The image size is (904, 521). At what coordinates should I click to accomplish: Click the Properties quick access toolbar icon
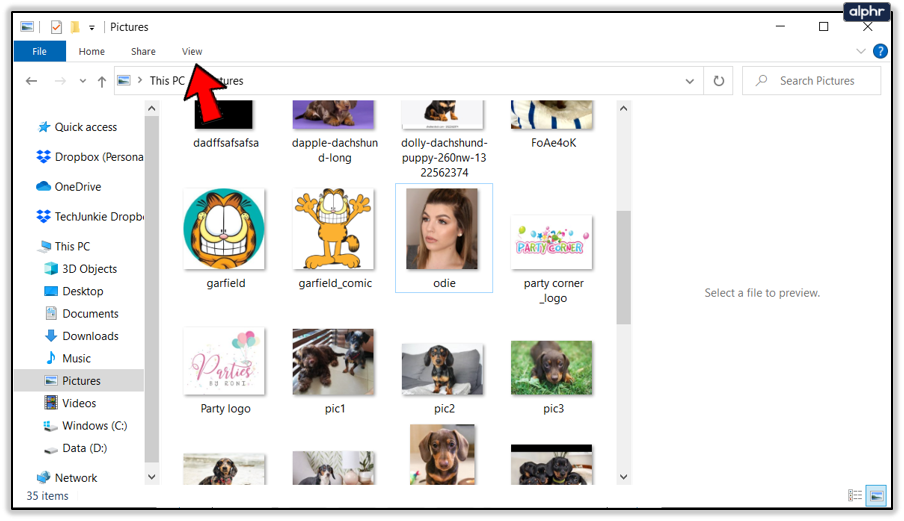point(56,27)
